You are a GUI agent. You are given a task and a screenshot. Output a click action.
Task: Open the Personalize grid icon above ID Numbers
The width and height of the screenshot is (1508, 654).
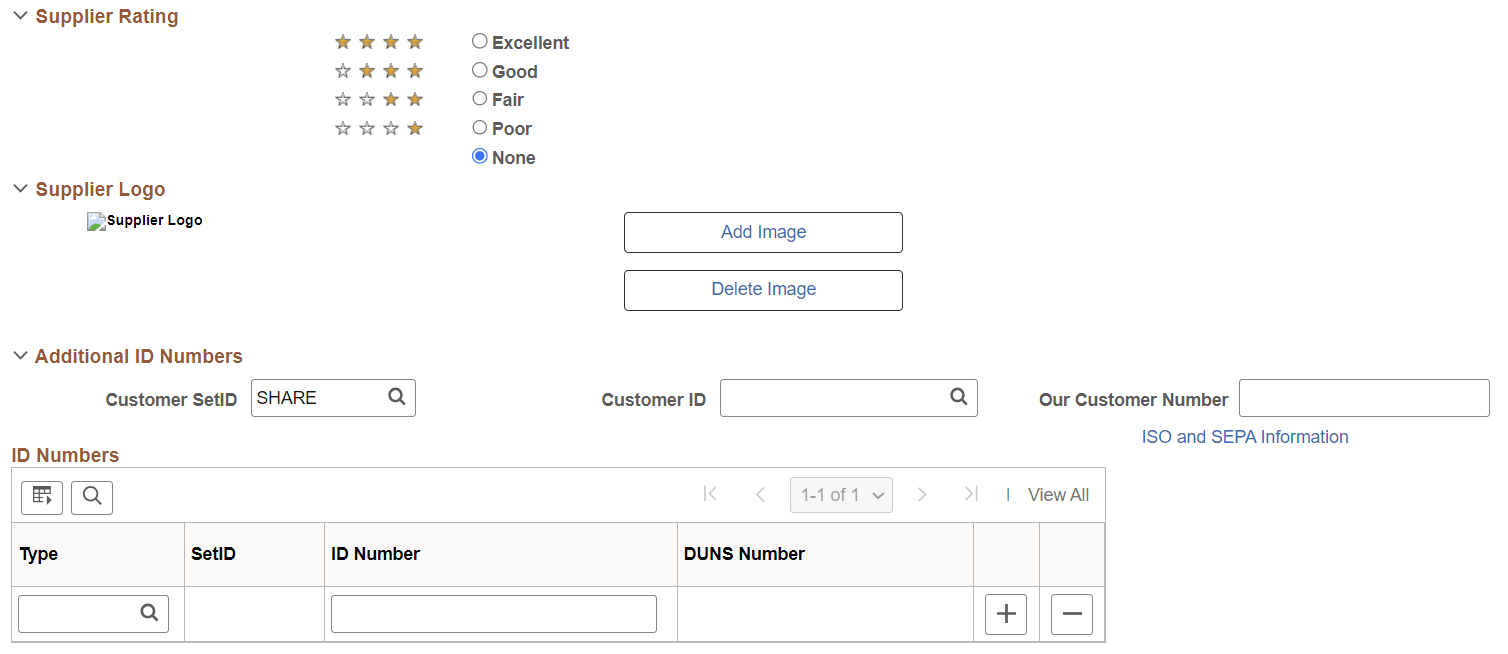pos(41,497)
